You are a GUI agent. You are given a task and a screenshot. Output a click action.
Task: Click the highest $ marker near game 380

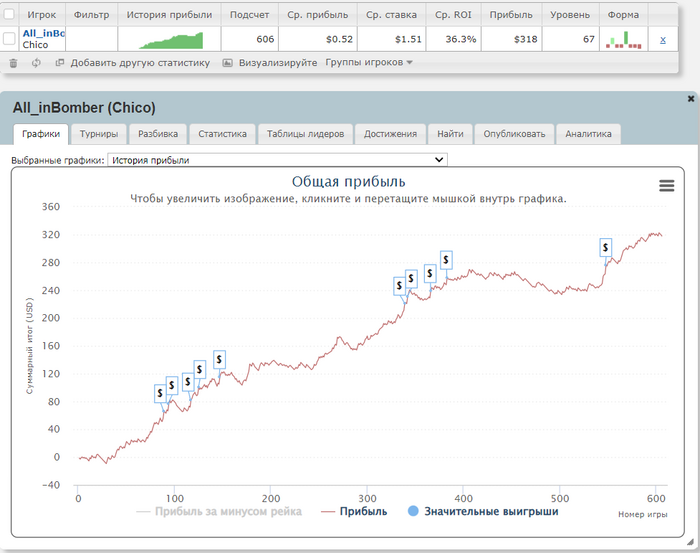(x=446, y=260)
